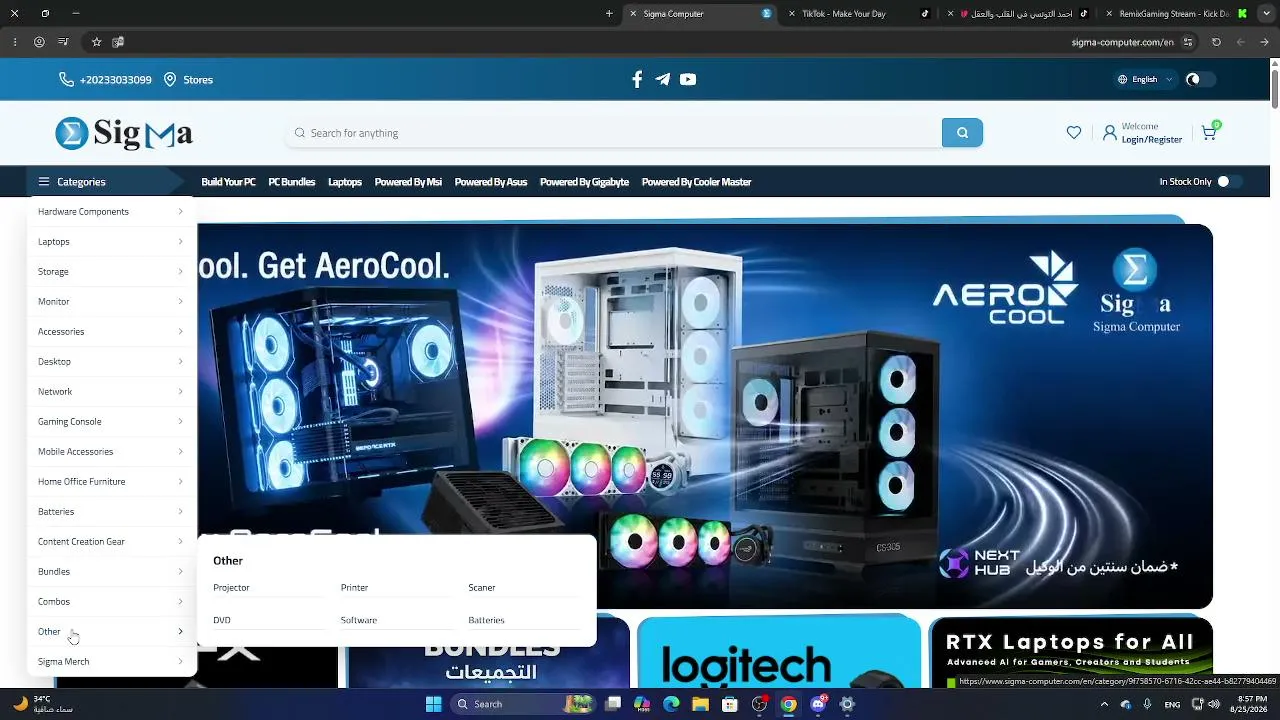Open Powered By Msi page
1280x720 pixels.
point(408,182)
